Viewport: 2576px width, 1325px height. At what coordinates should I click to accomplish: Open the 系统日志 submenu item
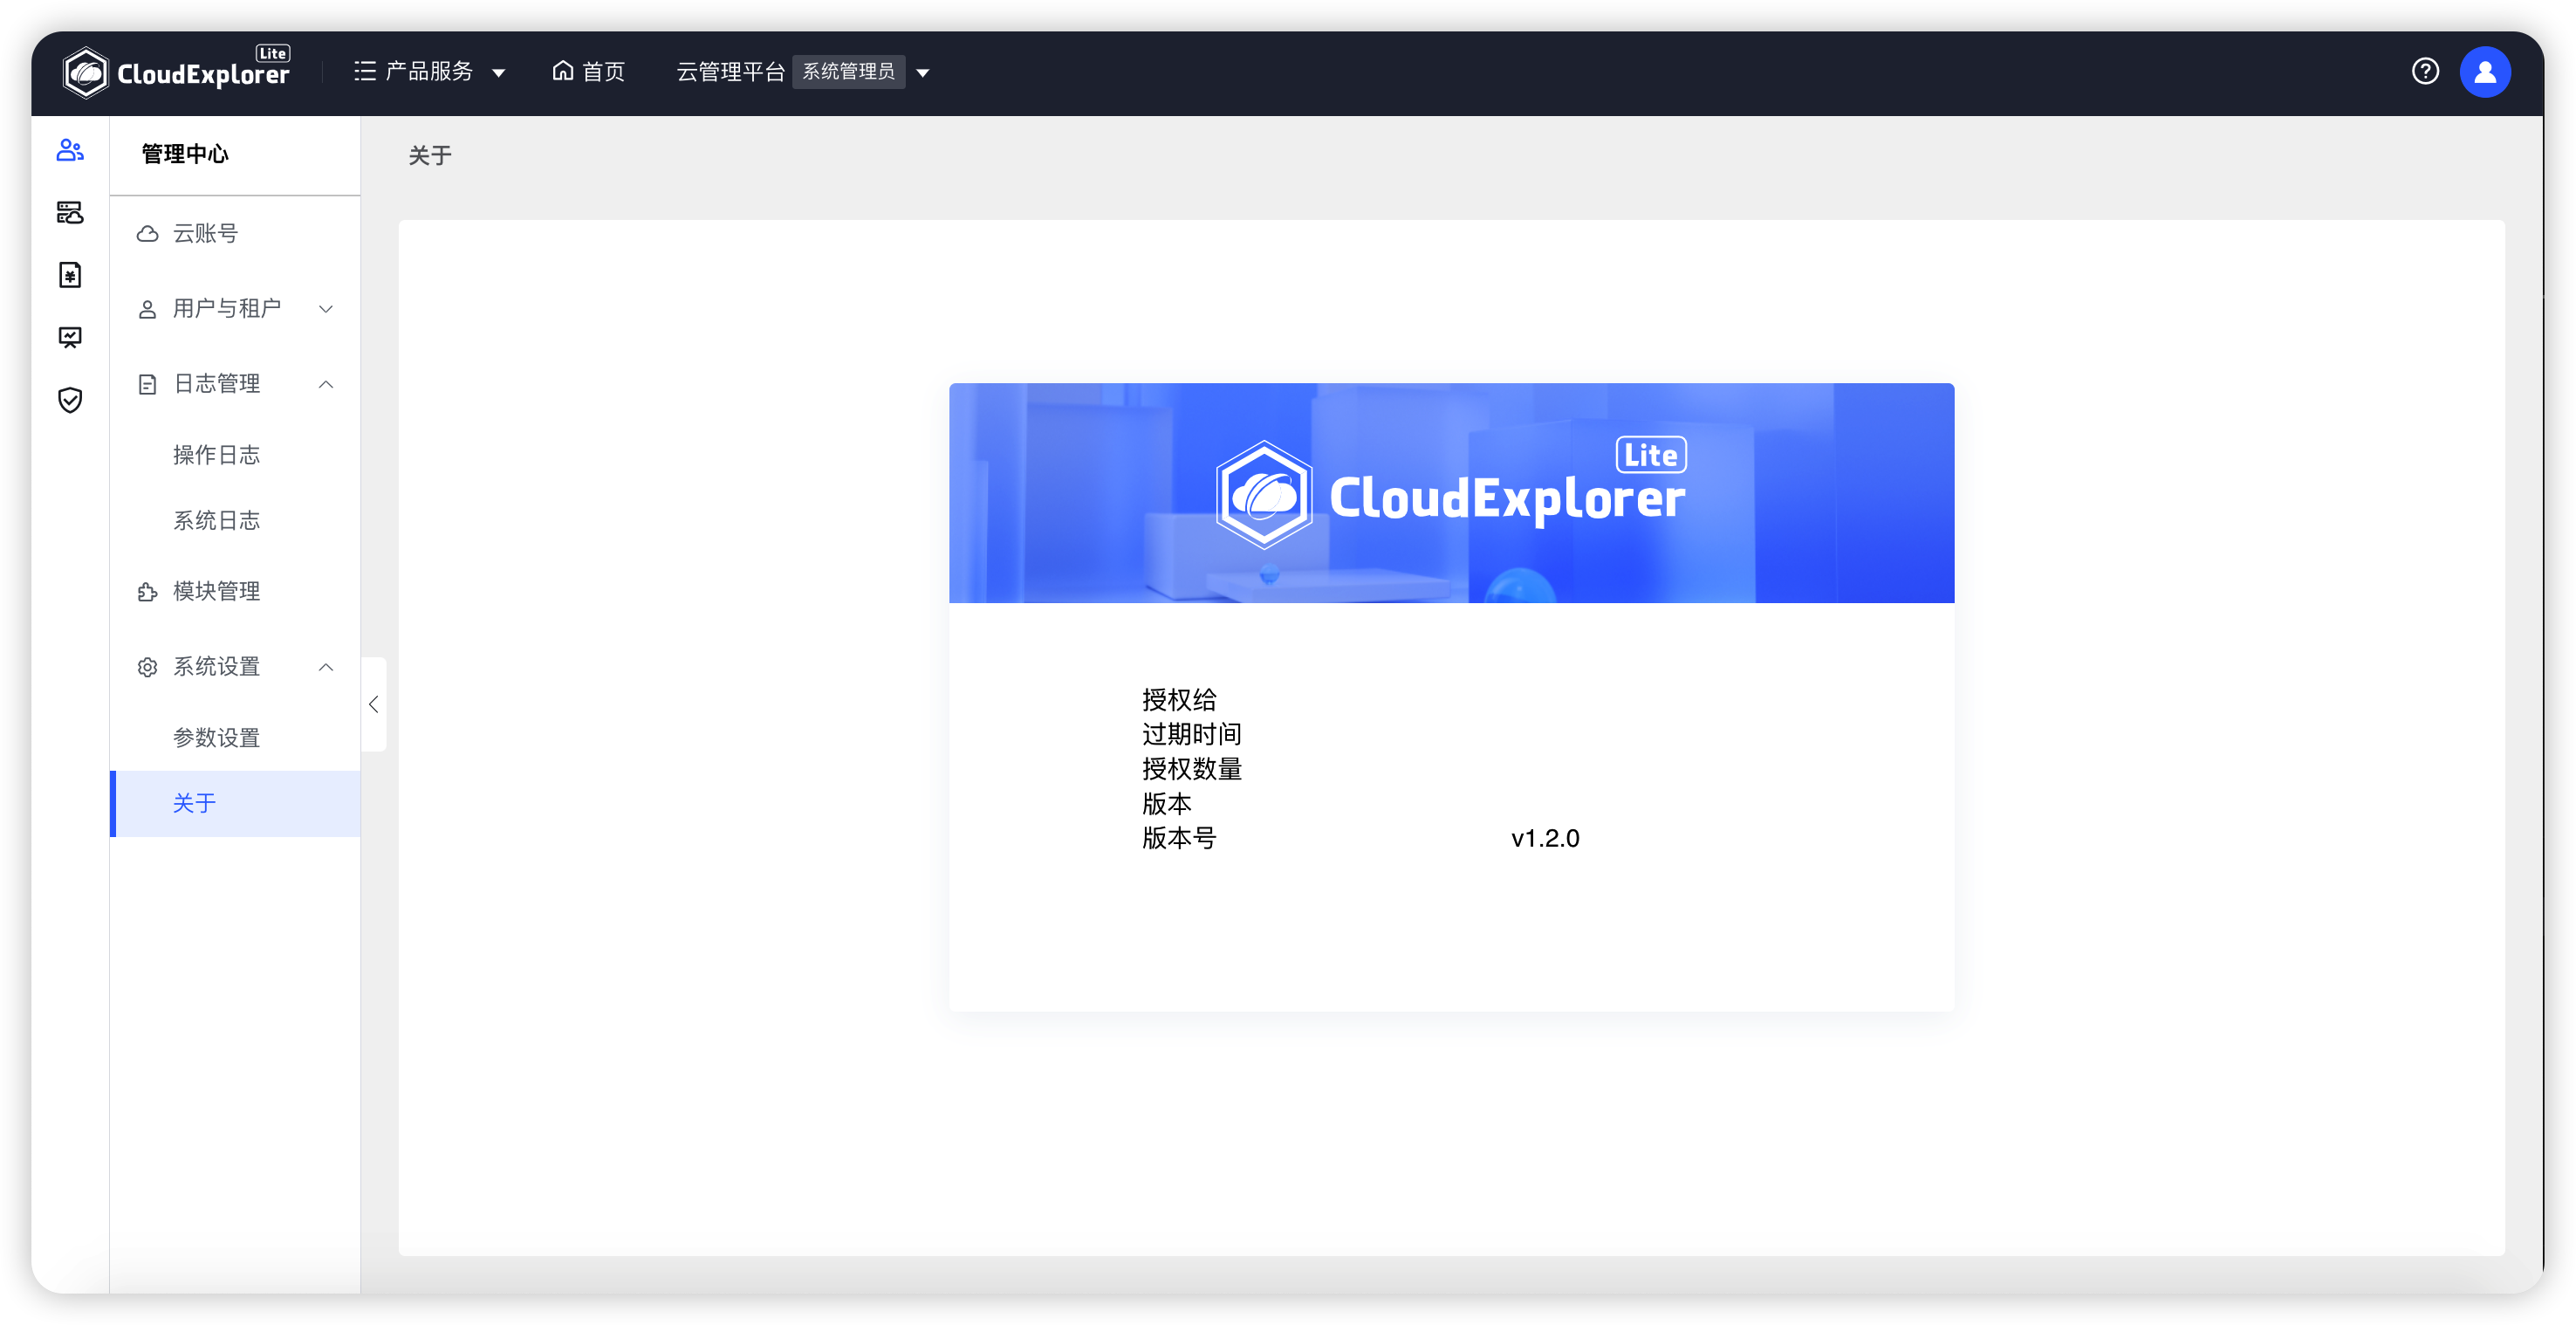click(235, 520)
